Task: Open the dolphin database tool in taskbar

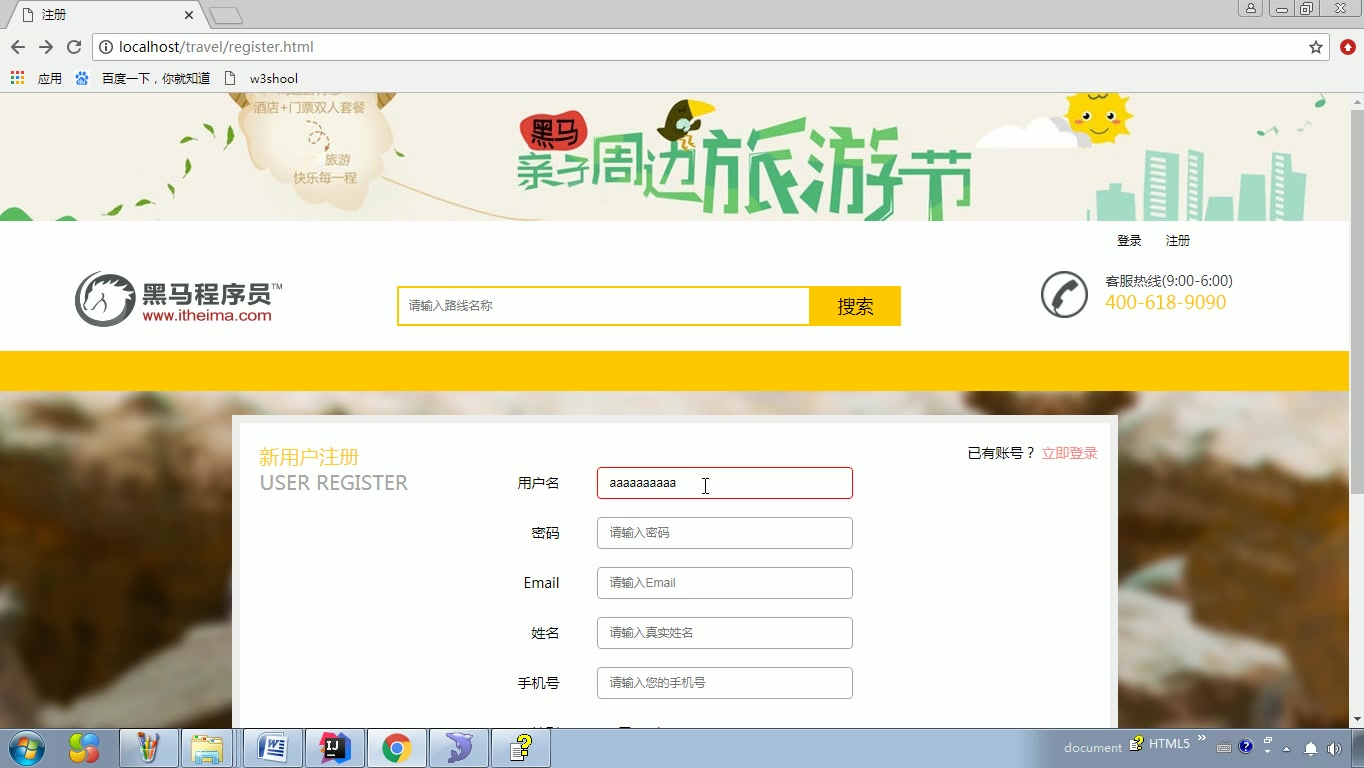Action: point(458,748)
